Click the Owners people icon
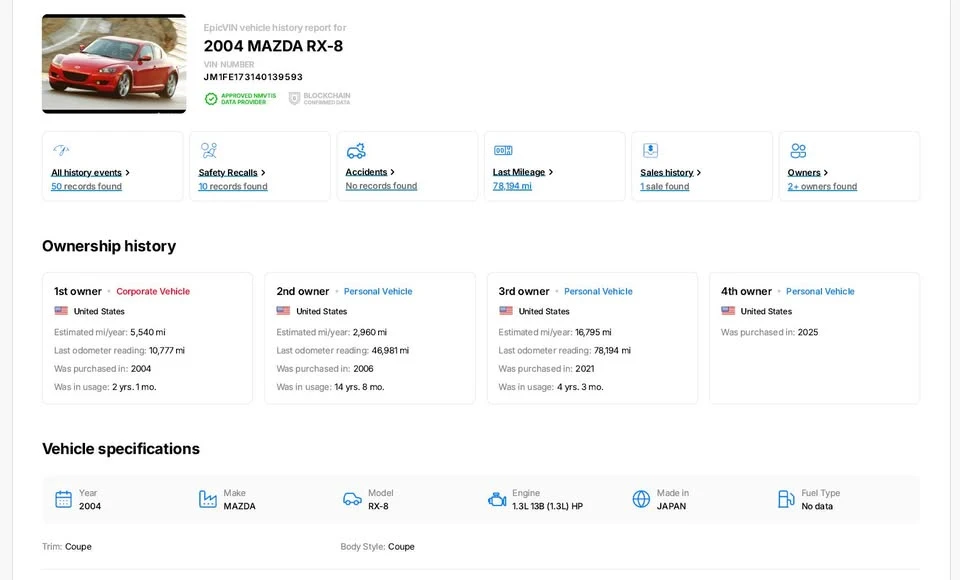The height and width of the screenshot is (580, 960). [798, 150]
